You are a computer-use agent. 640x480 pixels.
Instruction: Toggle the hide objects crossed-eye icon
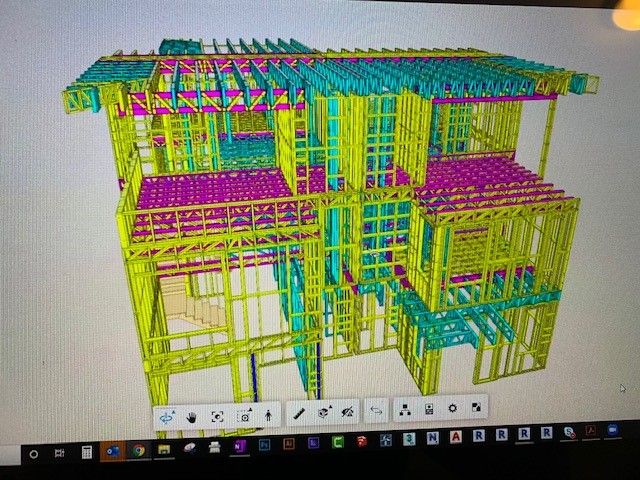point(348,412)
